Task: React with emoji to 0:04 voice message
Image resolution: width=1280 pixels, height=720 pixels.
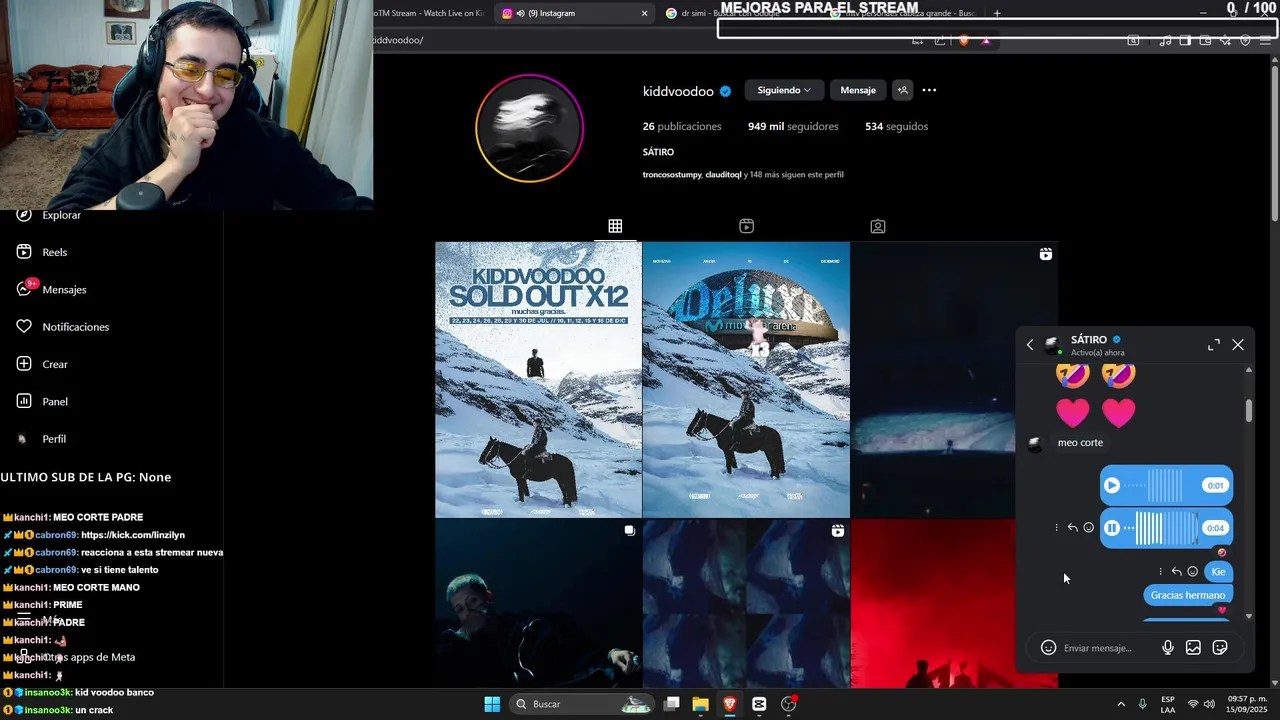Action: (x=1089, y=527)
